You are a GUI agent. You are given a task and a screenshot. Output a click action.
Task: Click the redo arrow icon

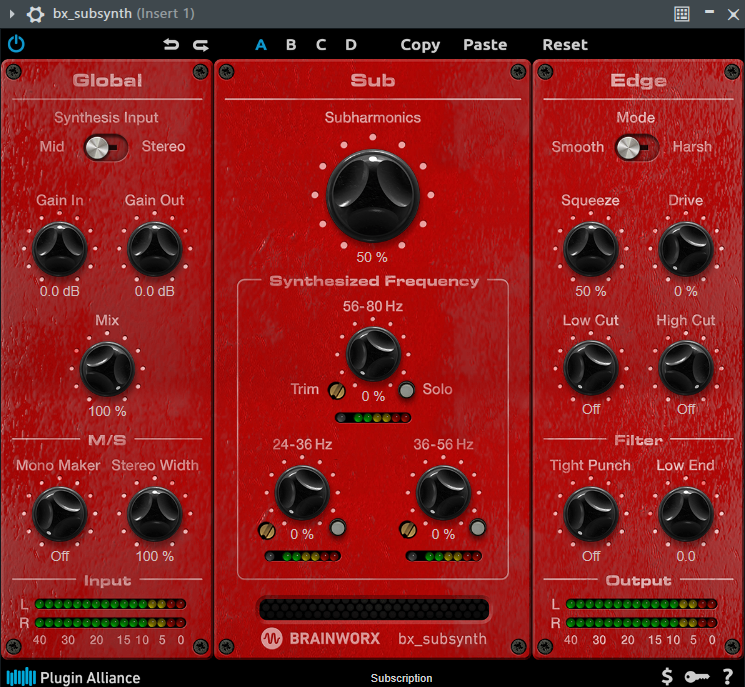tap(201, 45)
